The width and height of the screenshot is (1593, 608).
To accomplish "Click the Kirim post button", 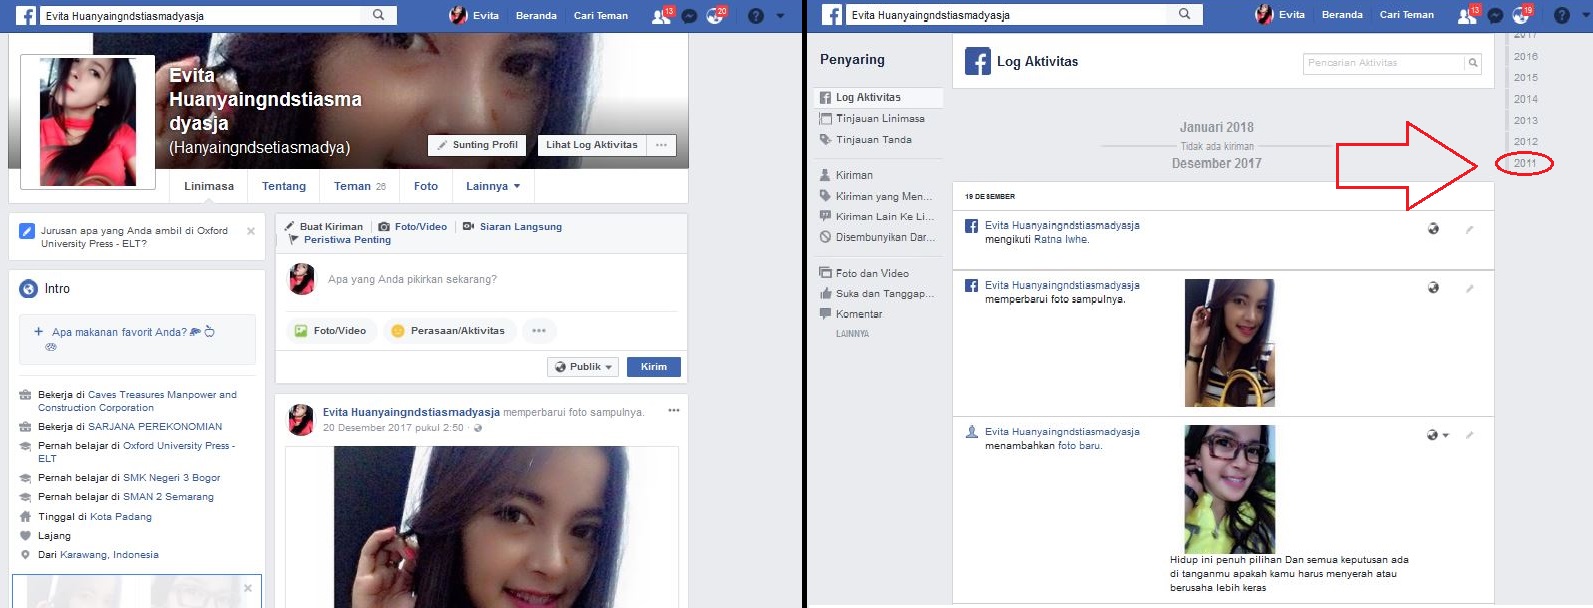I will [654, 367].
